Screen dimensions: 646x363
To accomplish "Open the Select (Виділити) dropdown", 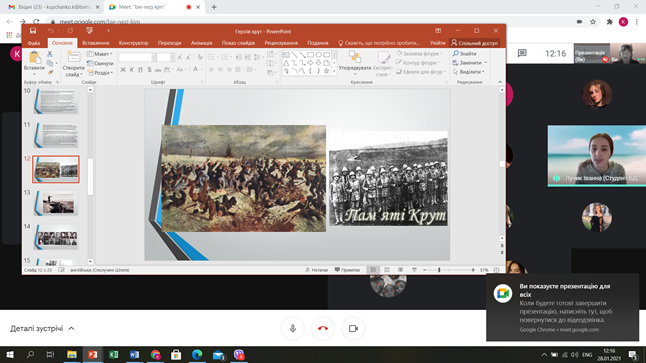I will coord(469,72).
